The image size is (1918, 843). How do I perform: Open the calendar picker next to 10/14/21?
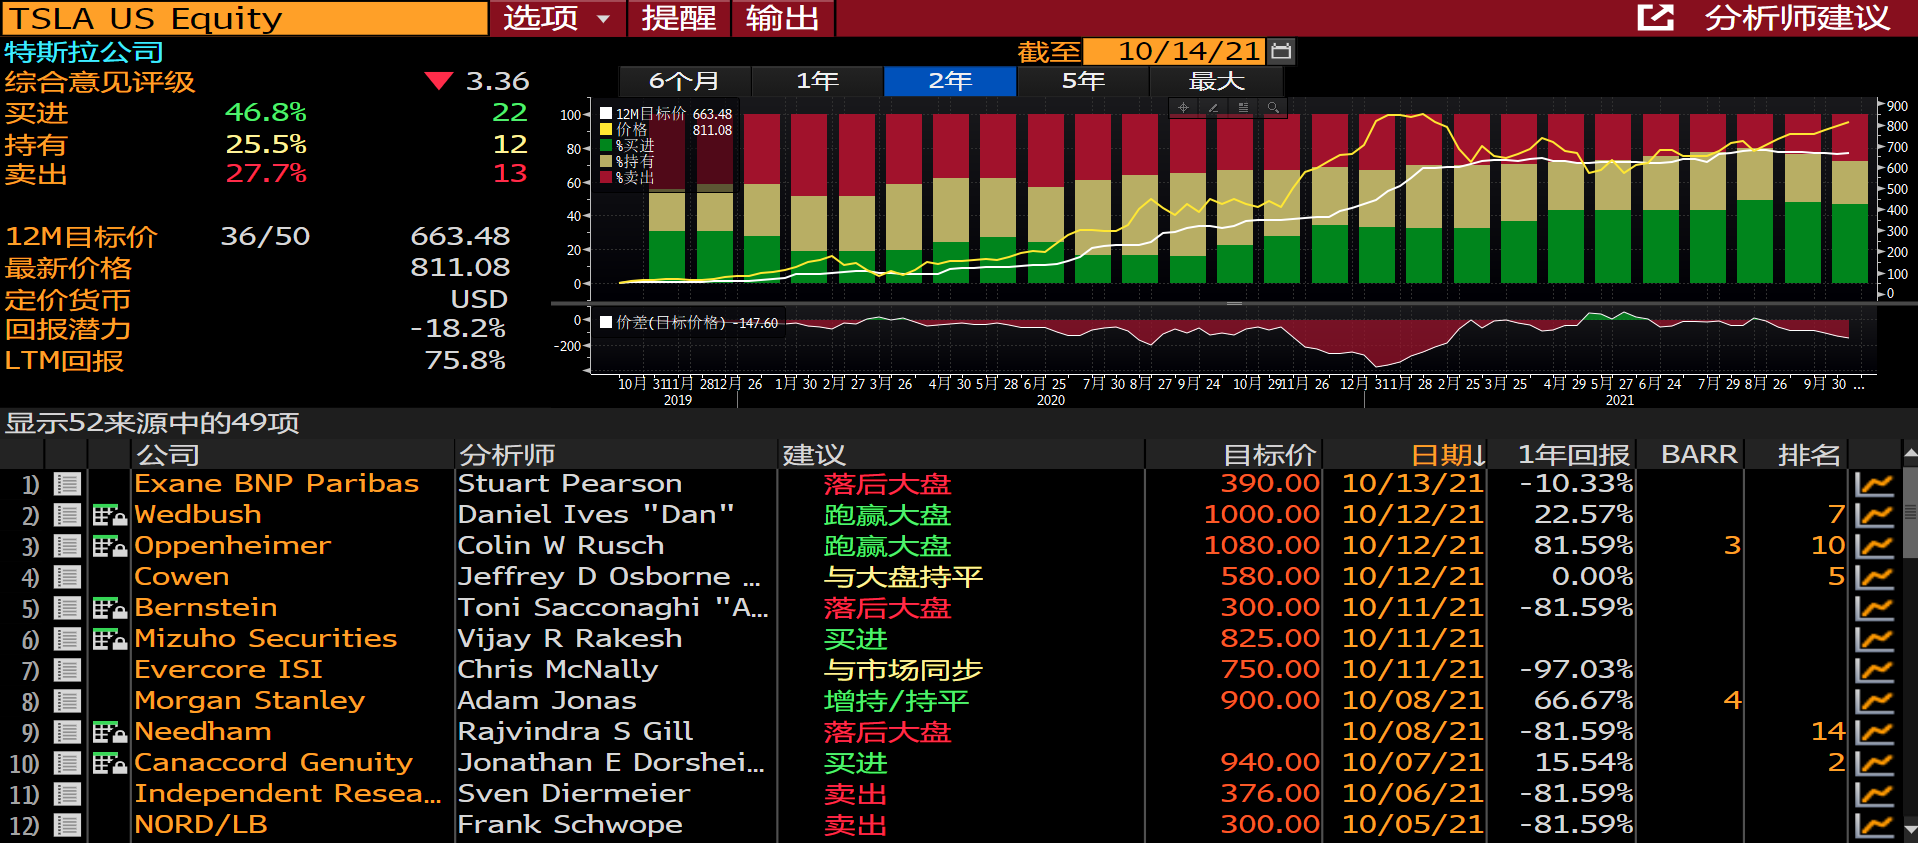pos(1281,51)
